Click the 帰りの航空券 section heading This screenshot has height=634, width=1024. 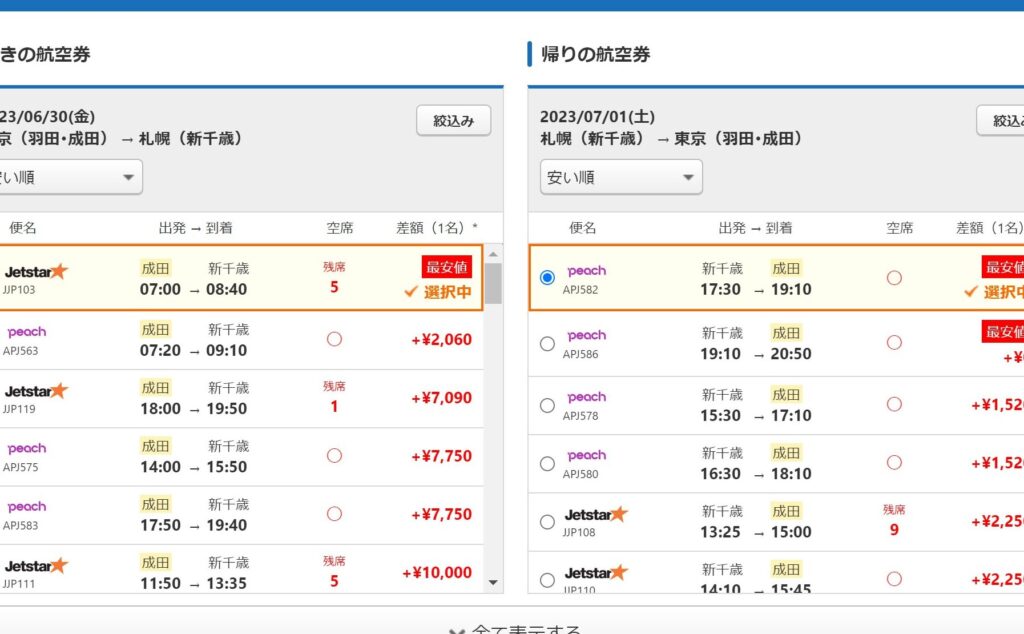[596, 54]
